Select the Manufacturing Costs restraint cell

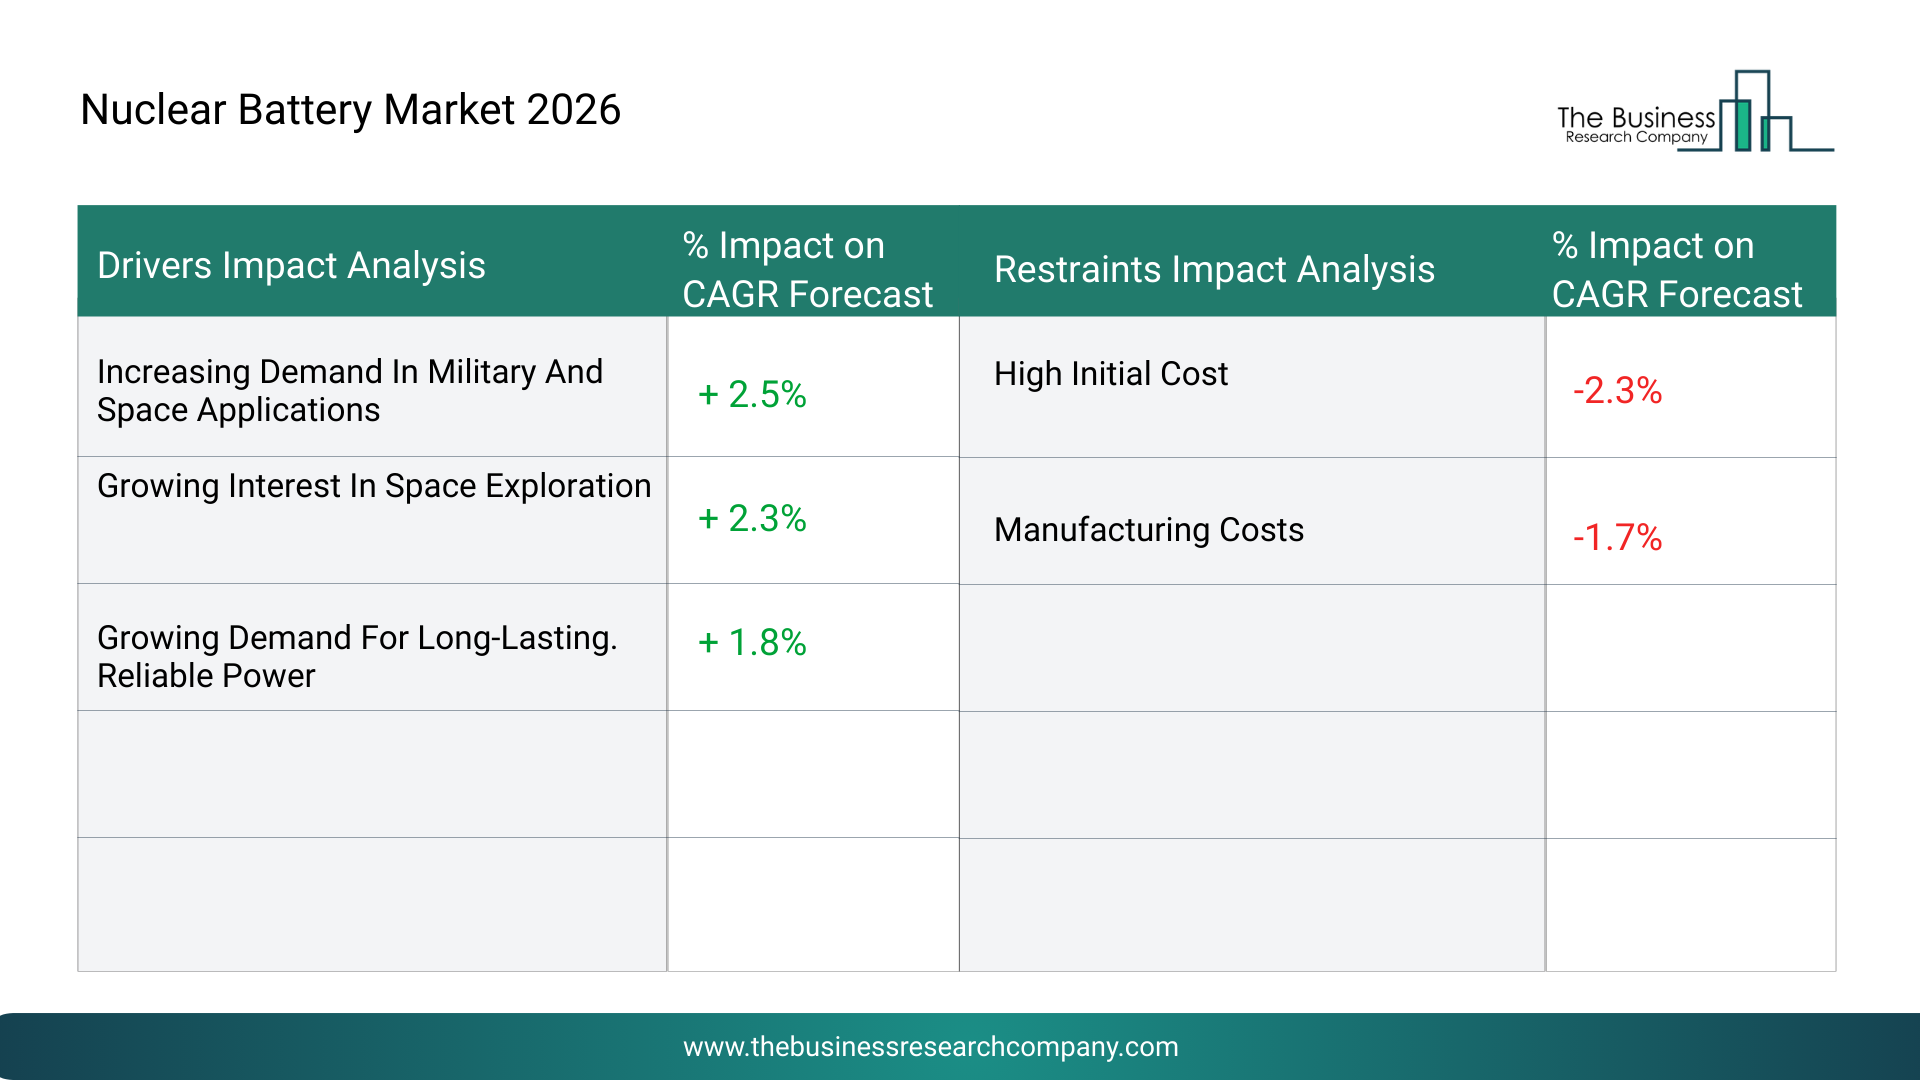pyautogui.click(x=1148, y=530)
